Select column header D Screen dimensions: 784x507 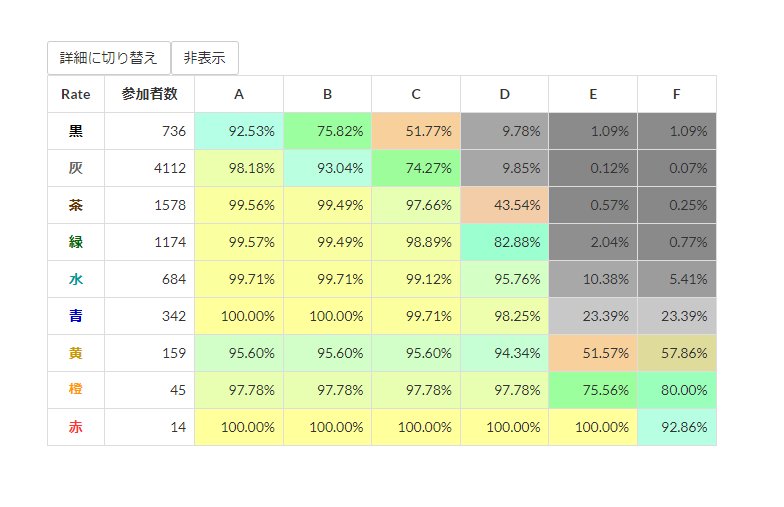coord(504,94)
